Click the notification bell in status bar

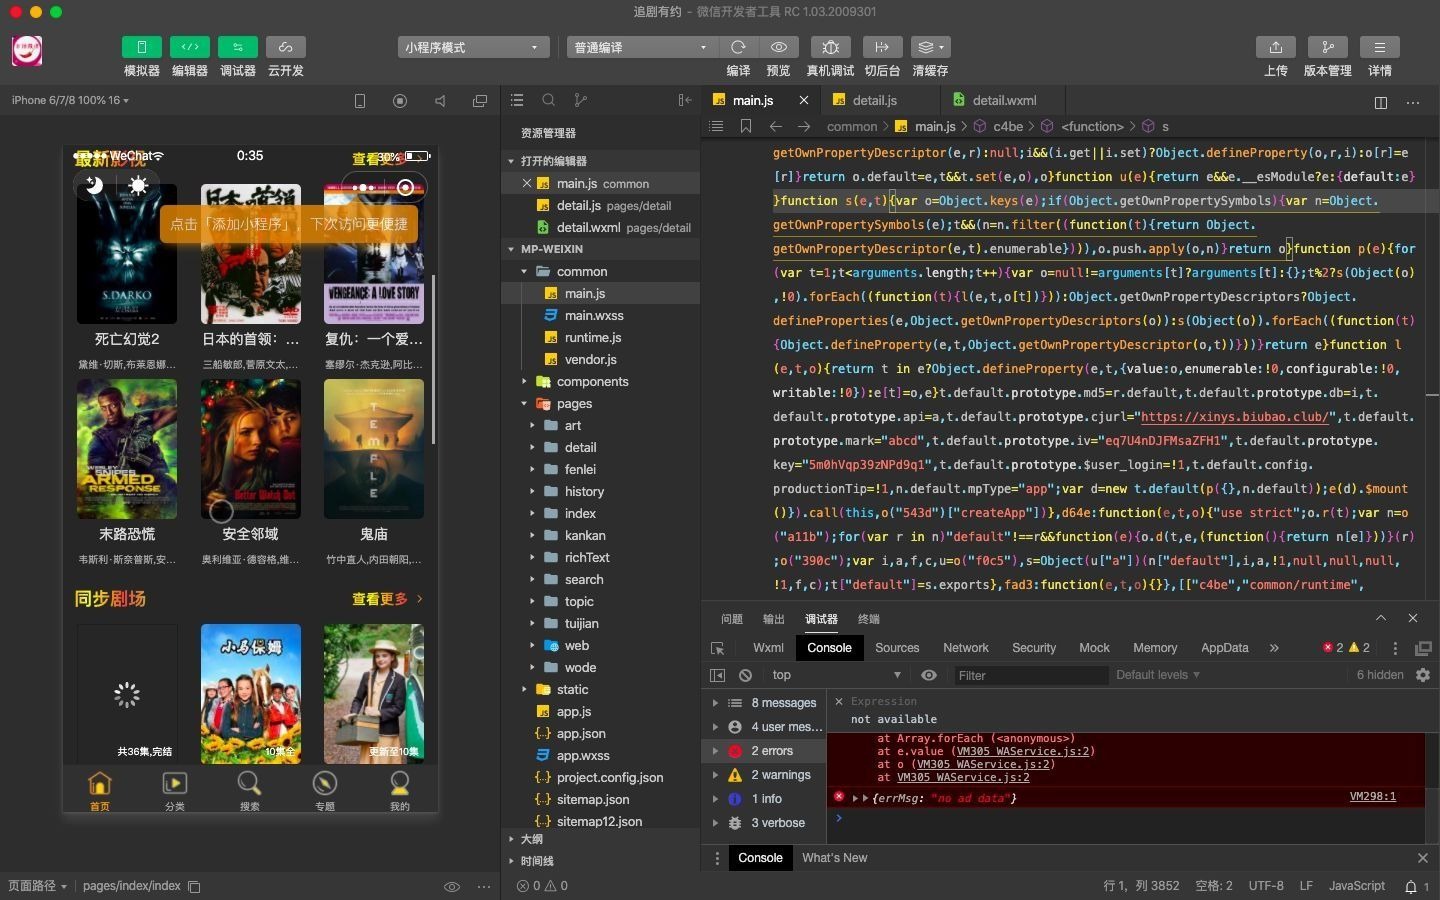pos(1411,886)
